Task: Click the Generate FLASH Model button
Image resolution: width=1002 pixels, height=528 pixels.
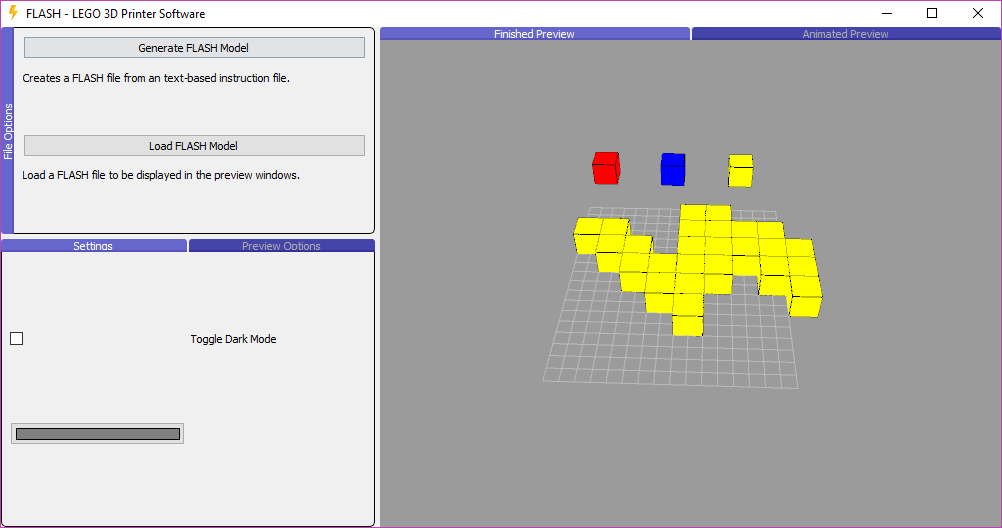Action: tap(194, 48)
